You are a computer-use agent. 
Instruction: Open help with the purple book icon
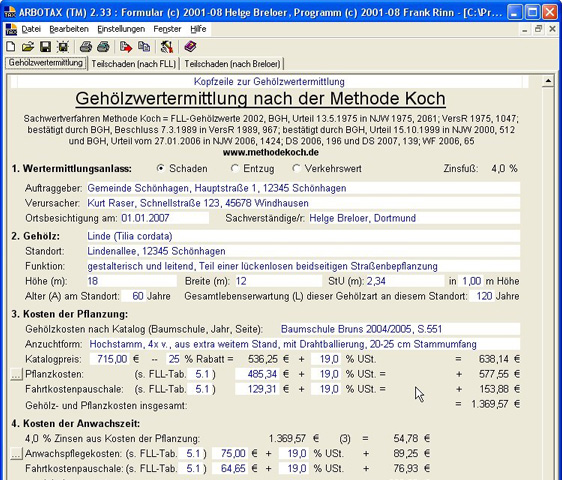(x=190, y=47)
